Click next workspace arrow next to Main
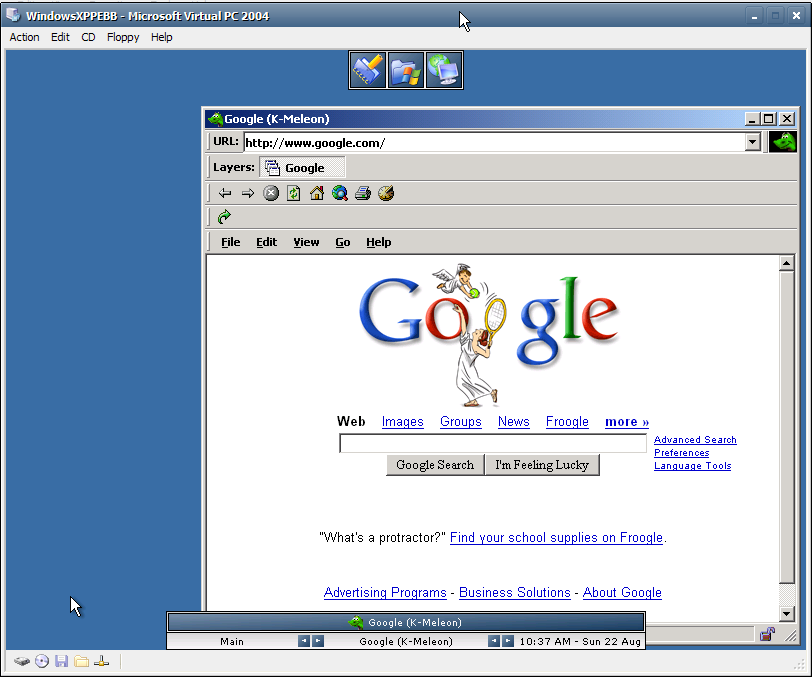Image resolution: width=812 pixels, height=677 pixels. [318, 641]
